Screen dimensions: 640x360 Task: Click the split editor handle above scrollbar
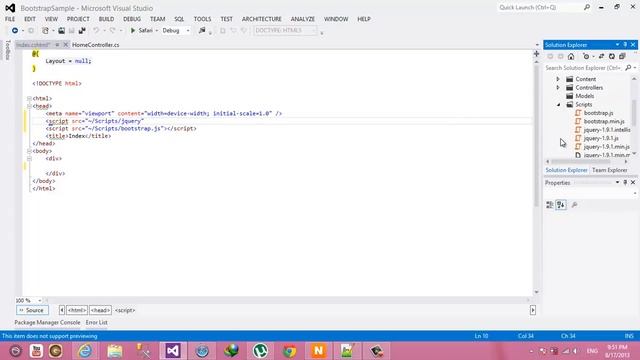coord(536,54)
